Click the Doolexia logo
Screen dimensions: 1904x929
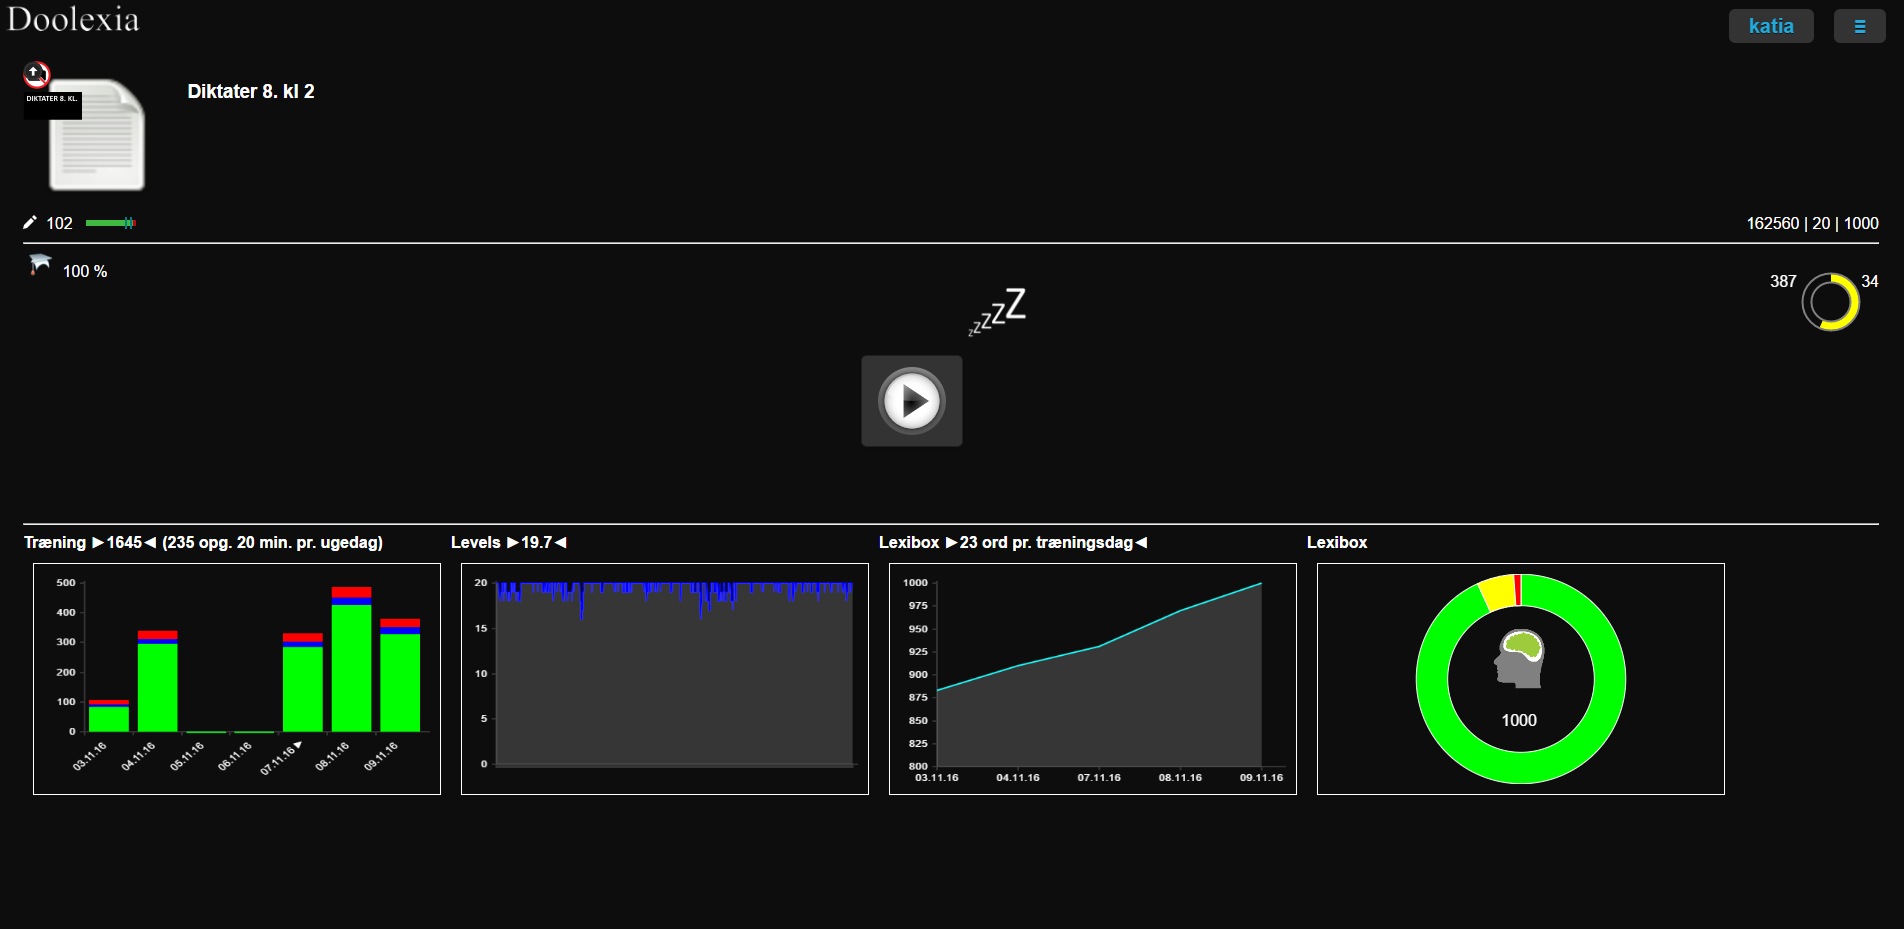(x=73, y=19)
